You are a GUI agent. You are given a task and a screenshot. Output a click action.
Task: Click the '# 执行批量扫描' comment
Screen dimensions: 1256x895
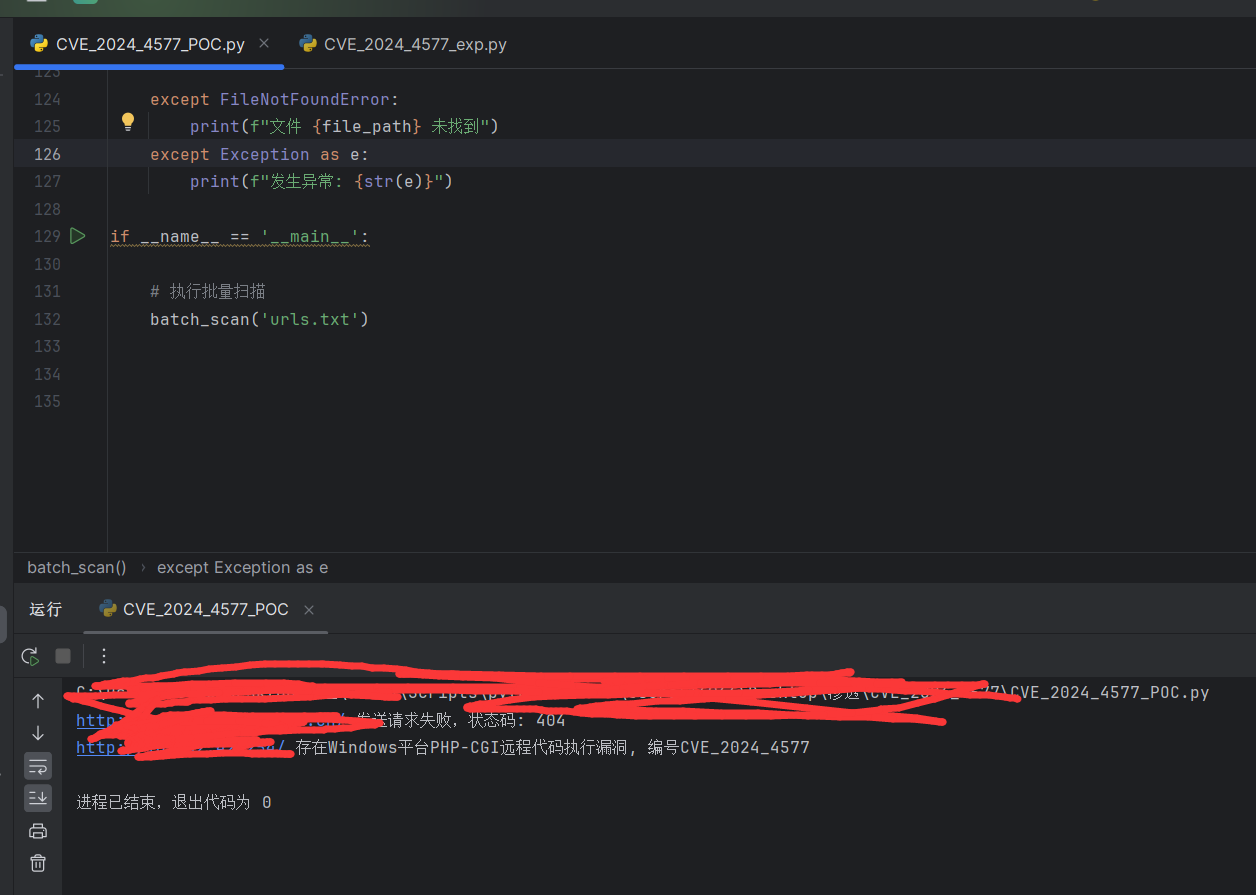tap(208, 291)
